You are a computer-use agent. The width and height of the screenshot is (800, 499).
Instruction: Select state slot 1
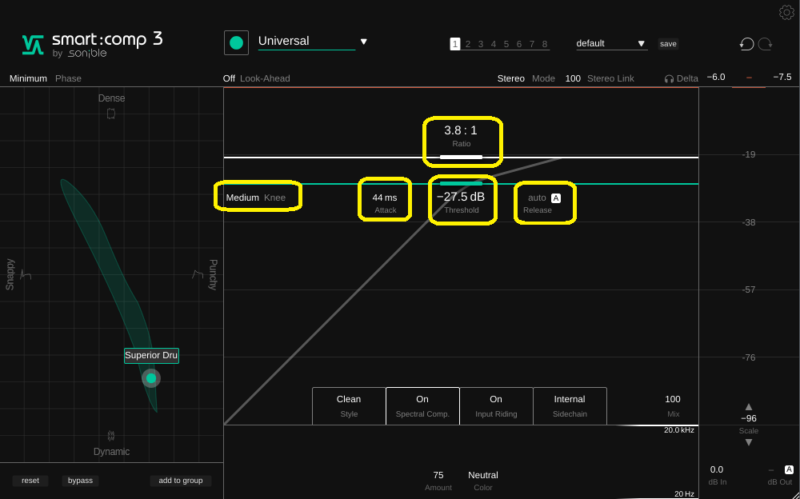pos(455,44)
